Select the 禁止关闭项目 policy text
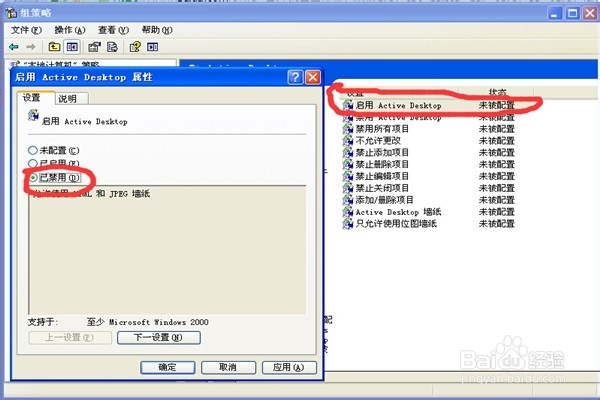 click(x=382, y=188)
